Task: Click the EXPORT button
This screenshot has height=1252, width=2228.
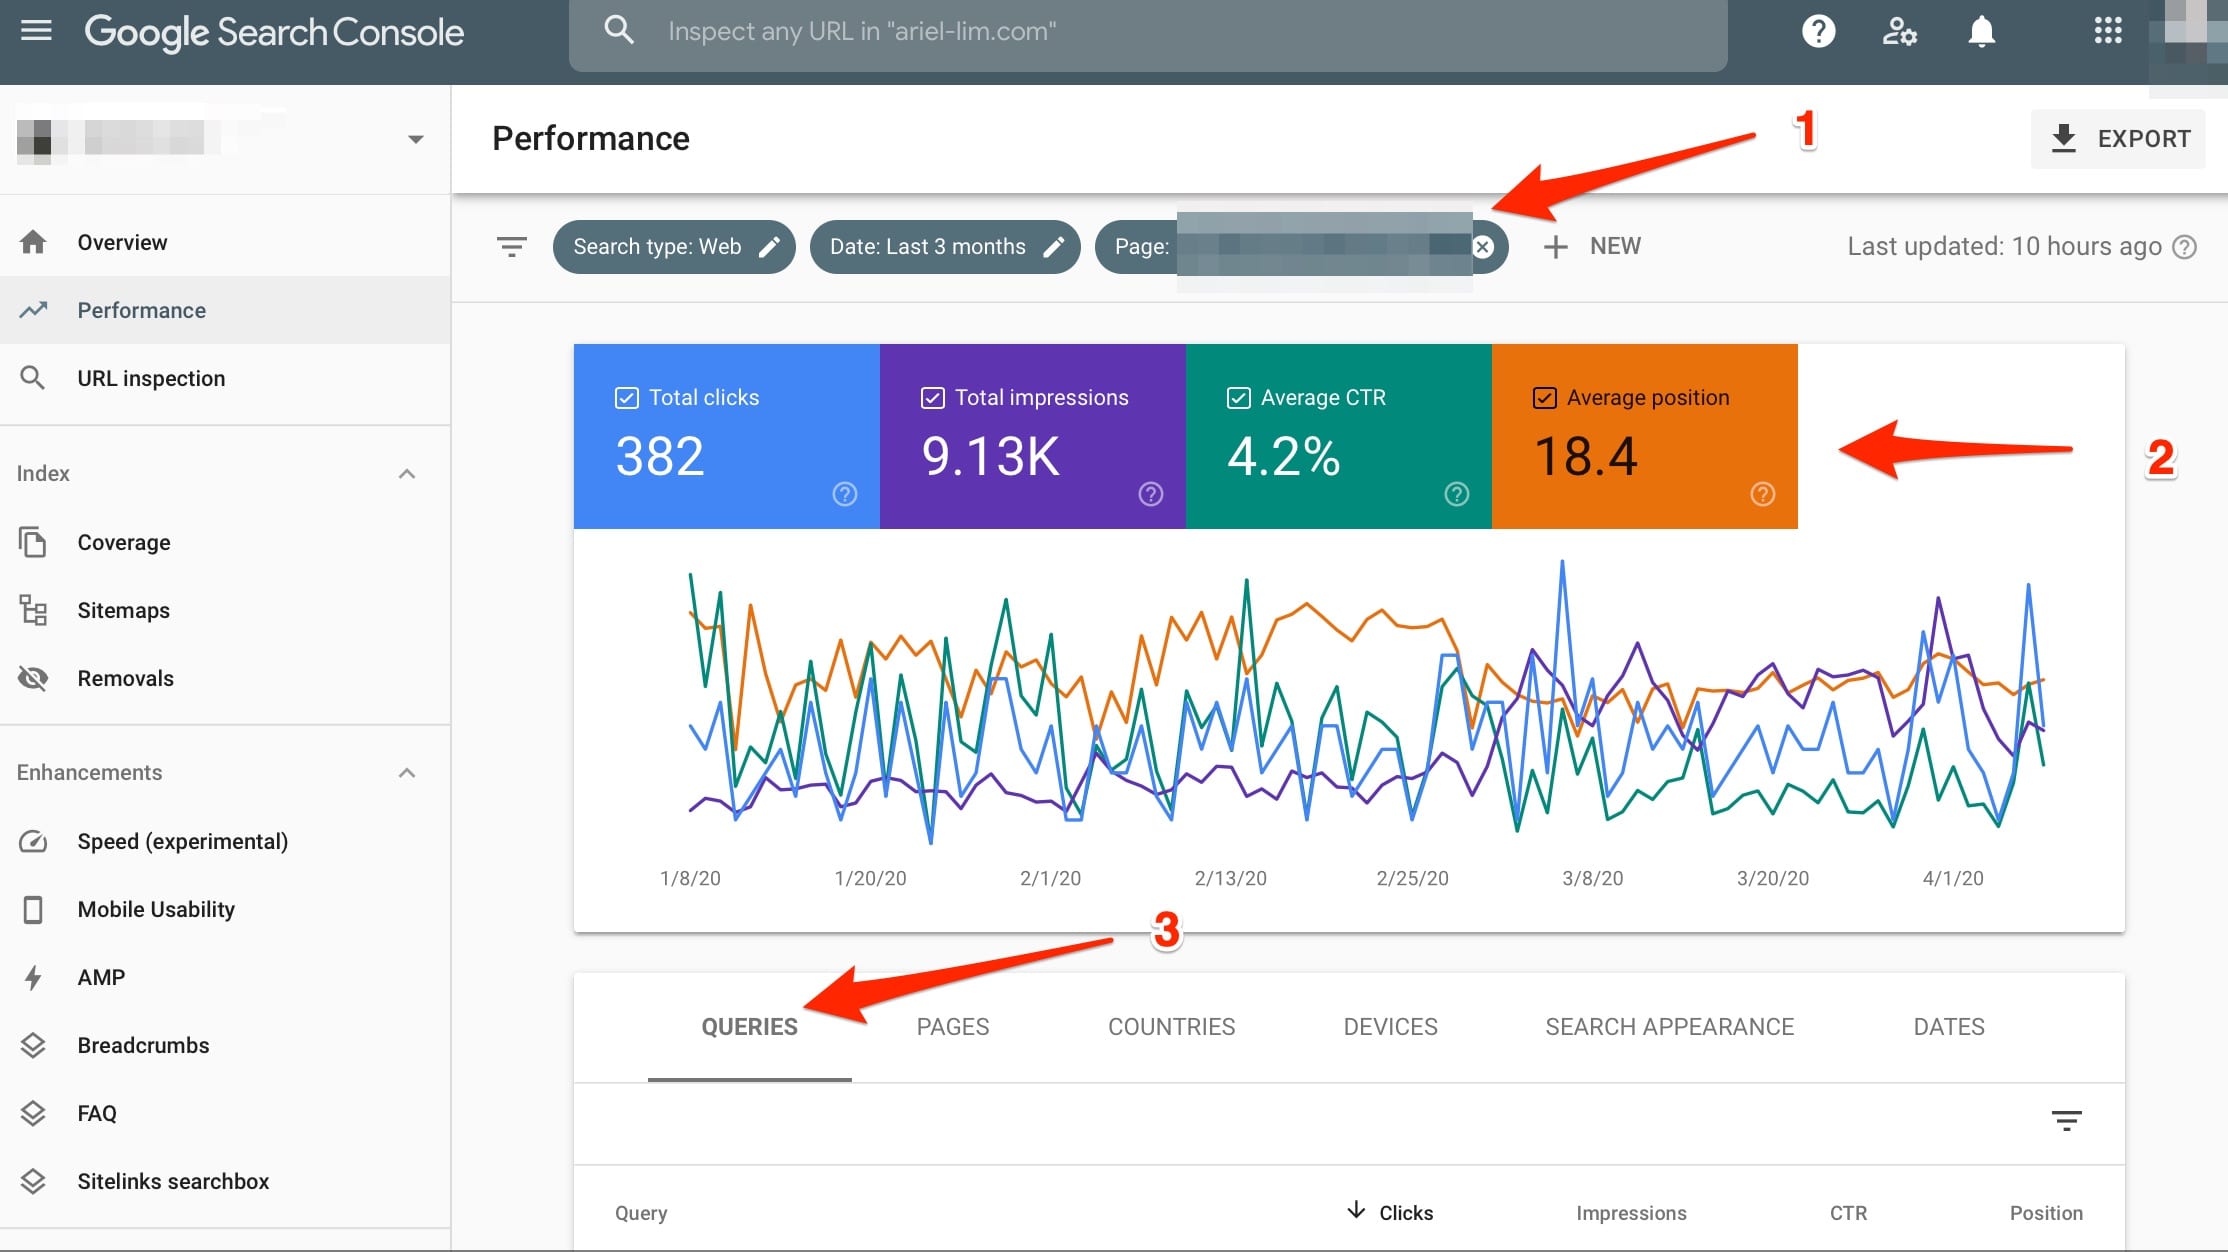Action: coord(2118,138)
